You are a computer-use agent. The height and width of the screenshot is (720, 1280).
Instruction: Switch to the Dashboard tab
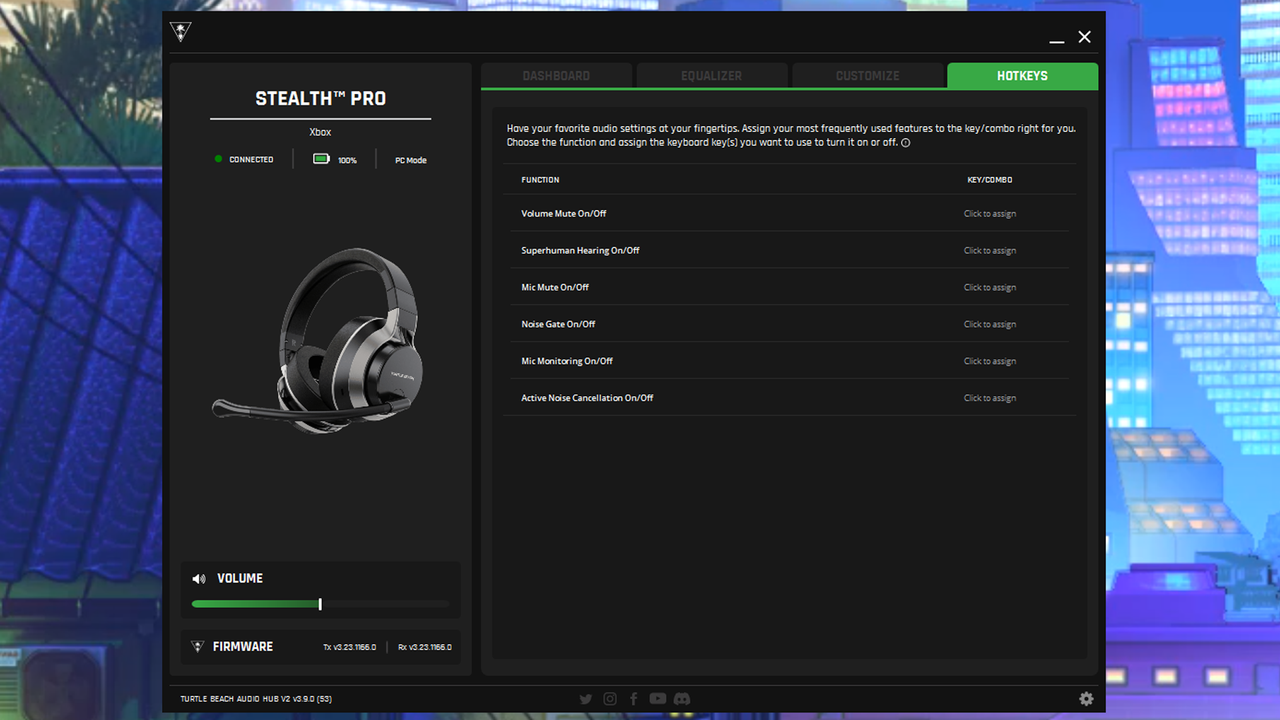pyautogui.click(x=556, y=76)
